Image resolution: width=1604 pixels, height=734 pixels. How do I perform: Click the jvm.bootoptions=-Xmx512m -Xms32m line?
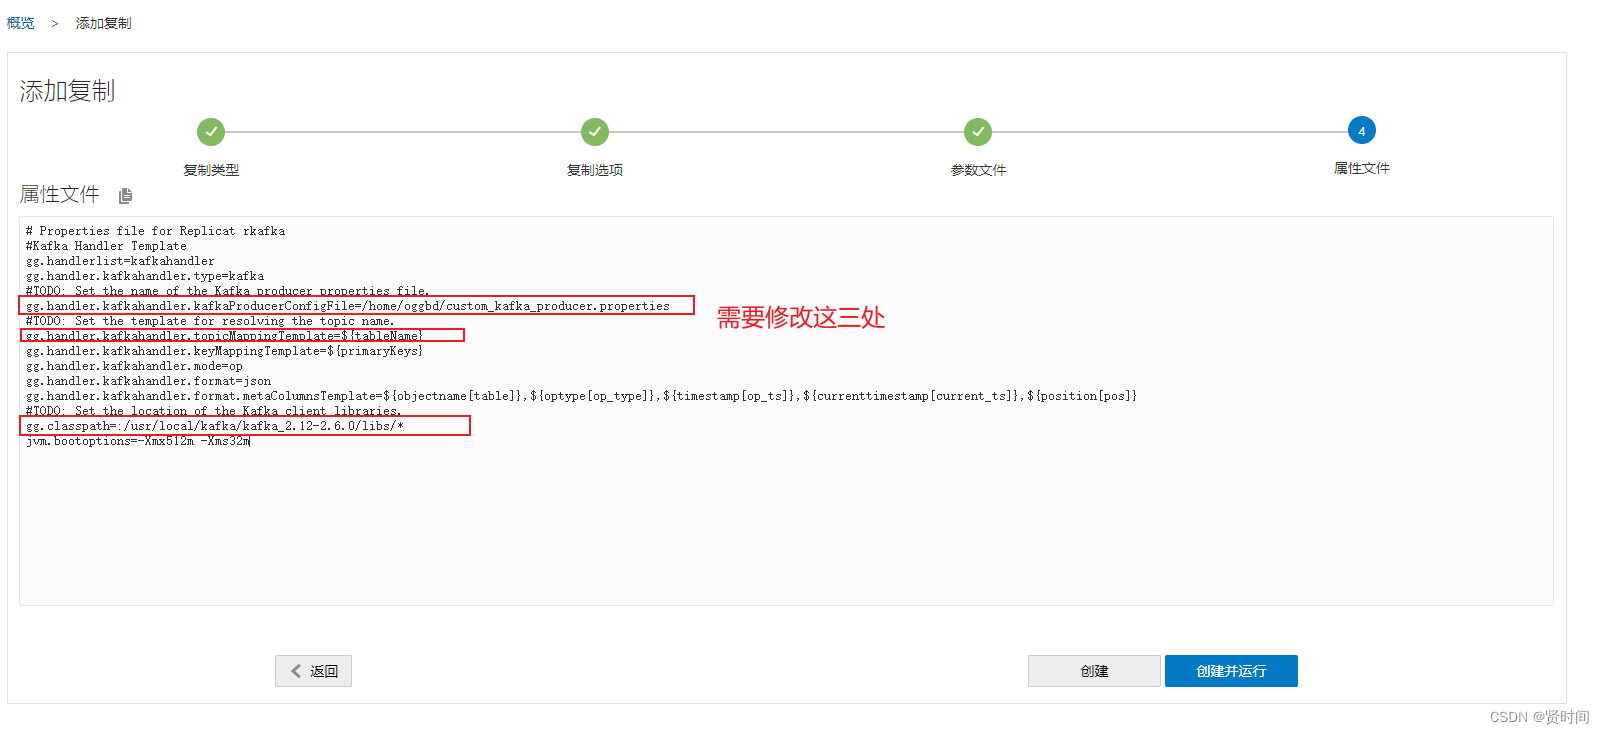tap(138, 441)
